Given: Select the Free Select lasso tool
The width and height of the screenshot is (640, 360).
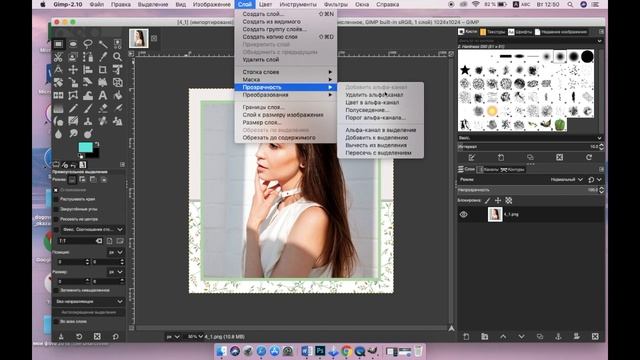Looking at the screenshot, I should pyautogui.click(x=88, y=44).
